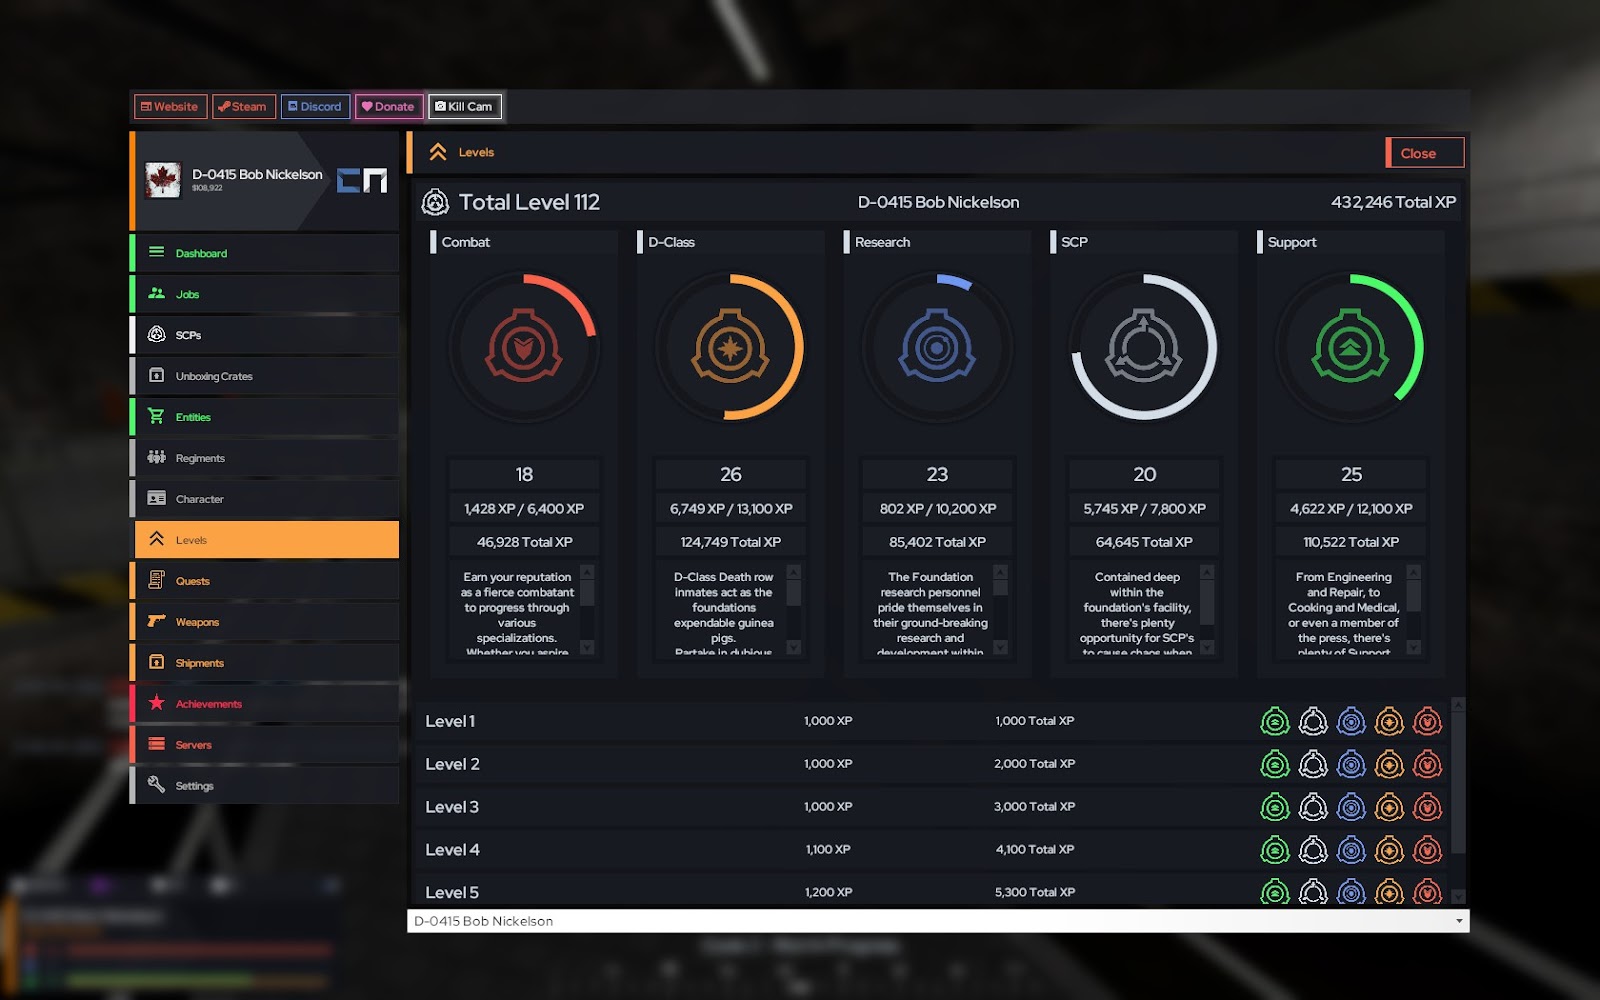Click "4,100 Total XP" in Level 4 row
This screenshot has width=1600, height=1000.
(1035, 849)
